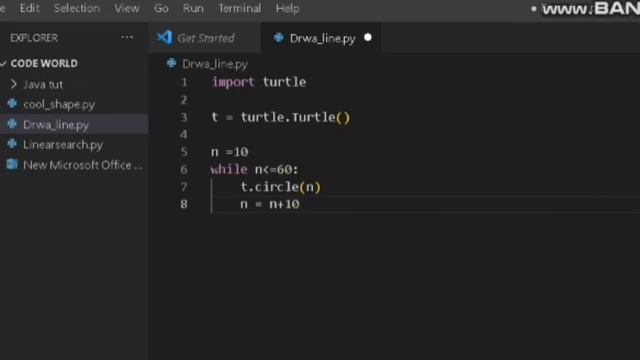Open the Run menu
This screenshot has width=640, height=360.
coord(193,8)
